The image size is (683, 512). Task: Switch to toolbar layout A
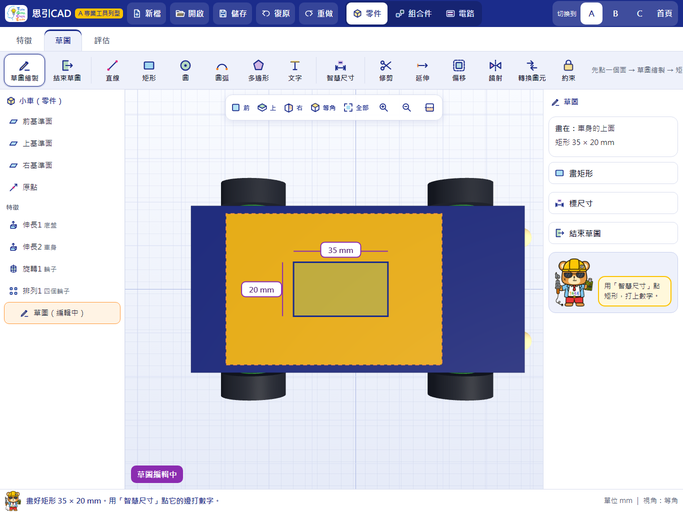coord(592,14)
